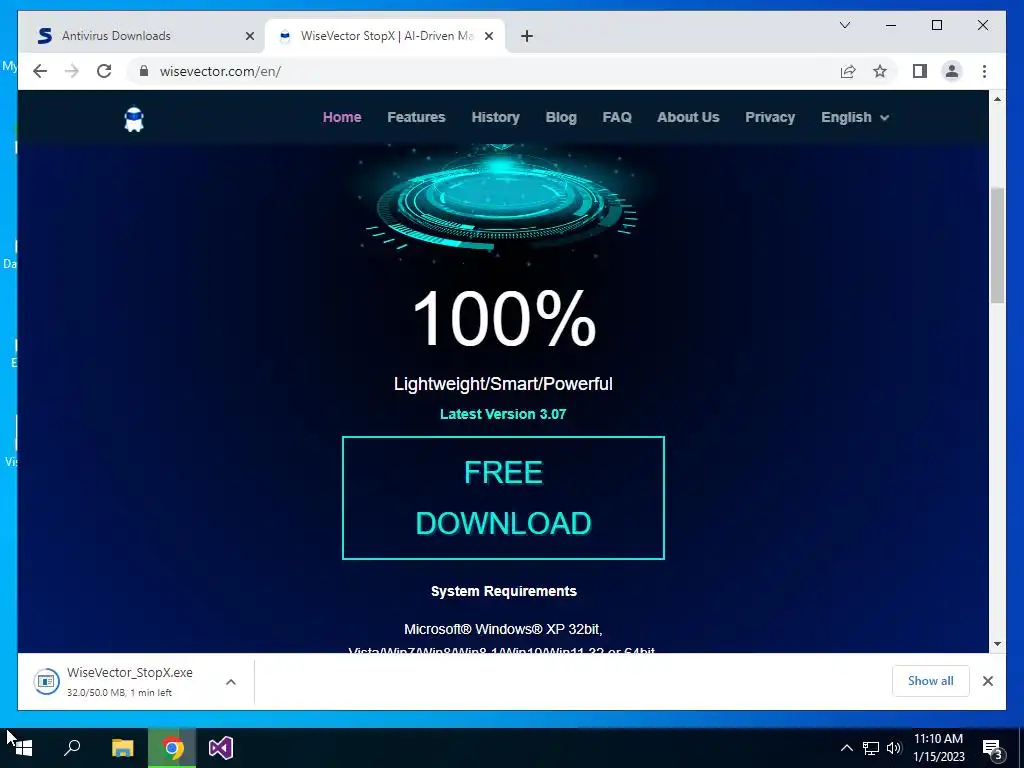Open a new tab with the plus button
The width and height of the screenshot is (1024, 768).
coord(527,36)
